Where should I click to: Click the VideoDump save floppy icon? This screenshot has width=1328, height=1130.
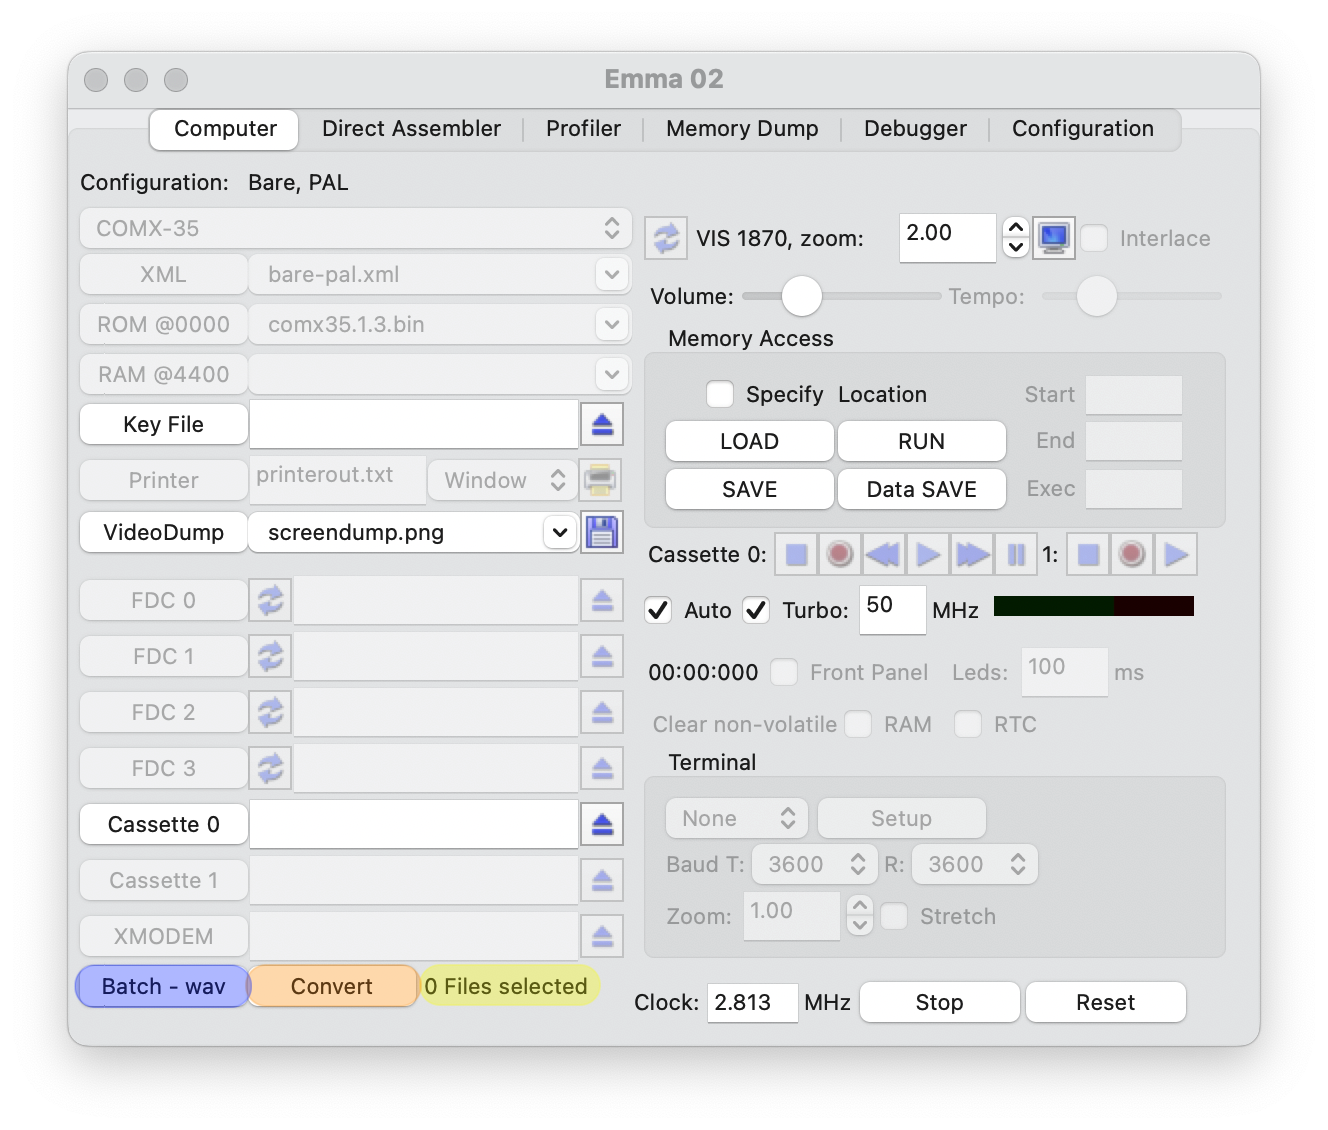point(602,532)
